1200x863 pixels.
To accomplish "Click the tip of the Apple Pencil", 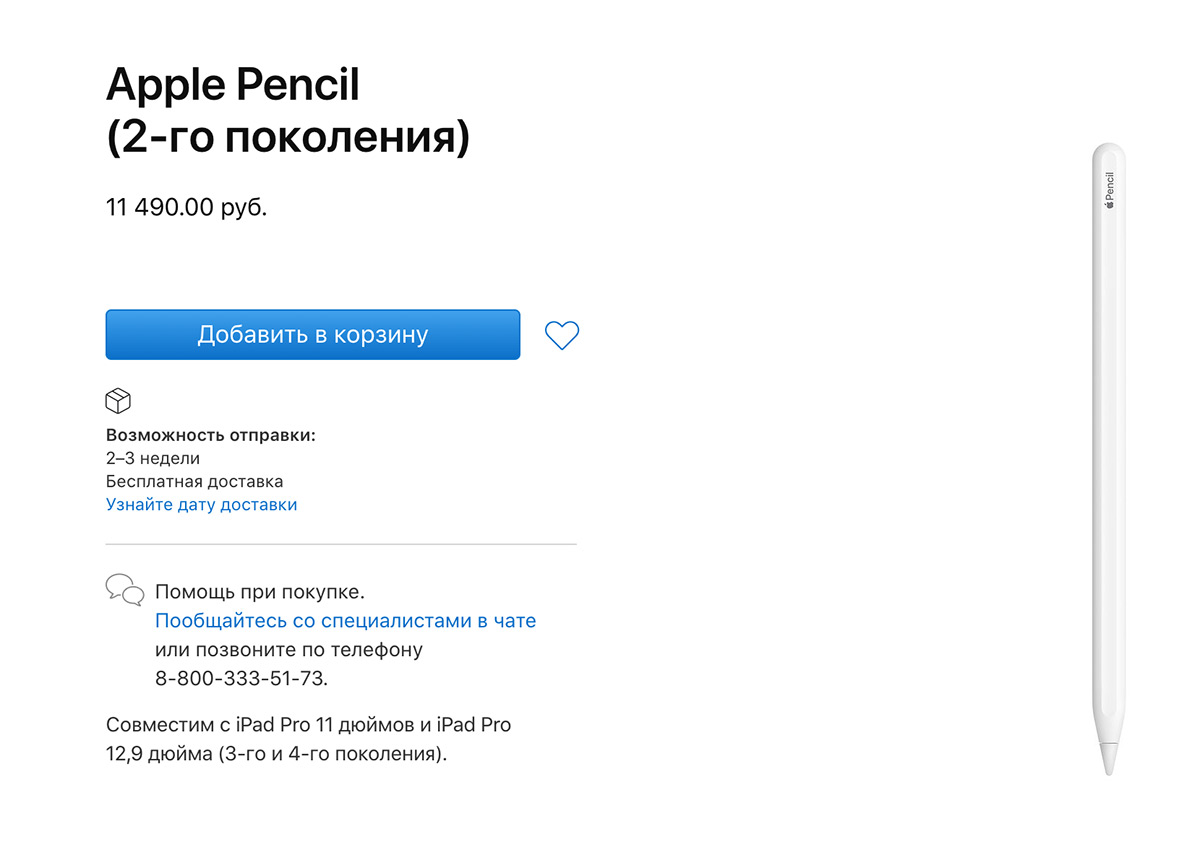I will (1108, 758).
